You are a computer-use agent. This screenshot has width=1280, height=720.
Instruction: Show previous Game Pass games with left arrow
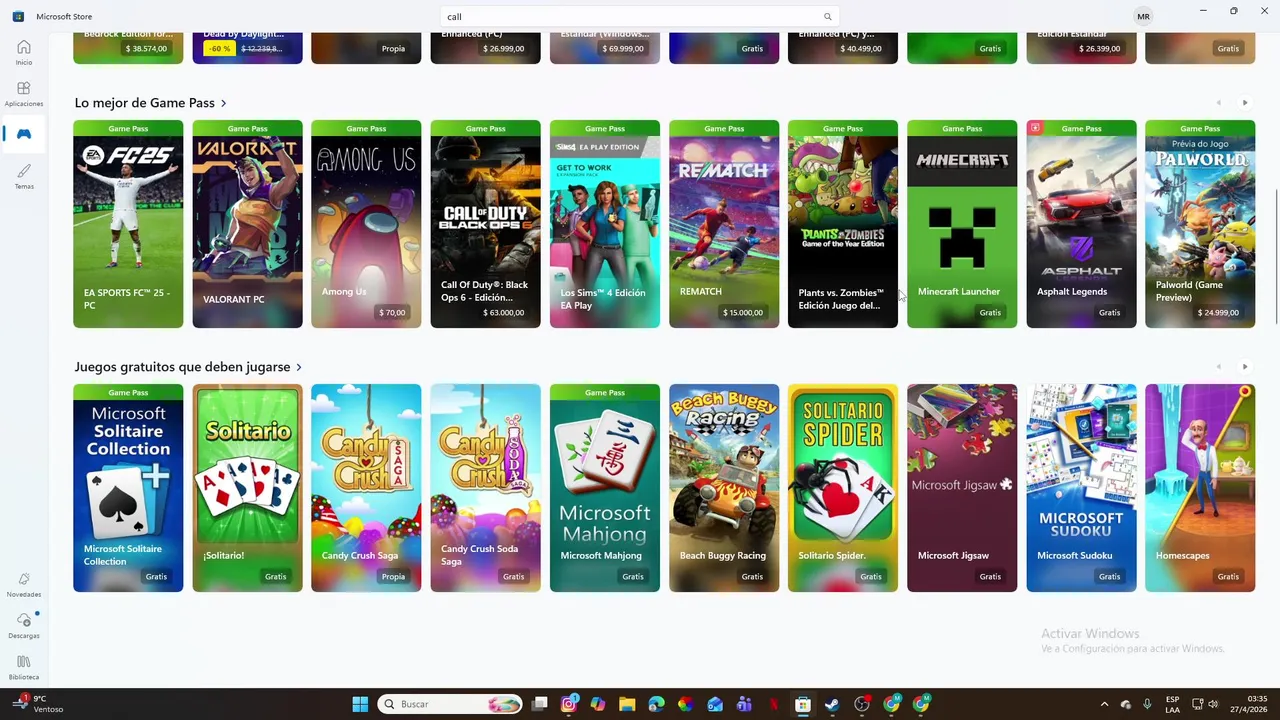click(x=1218, y=103)
